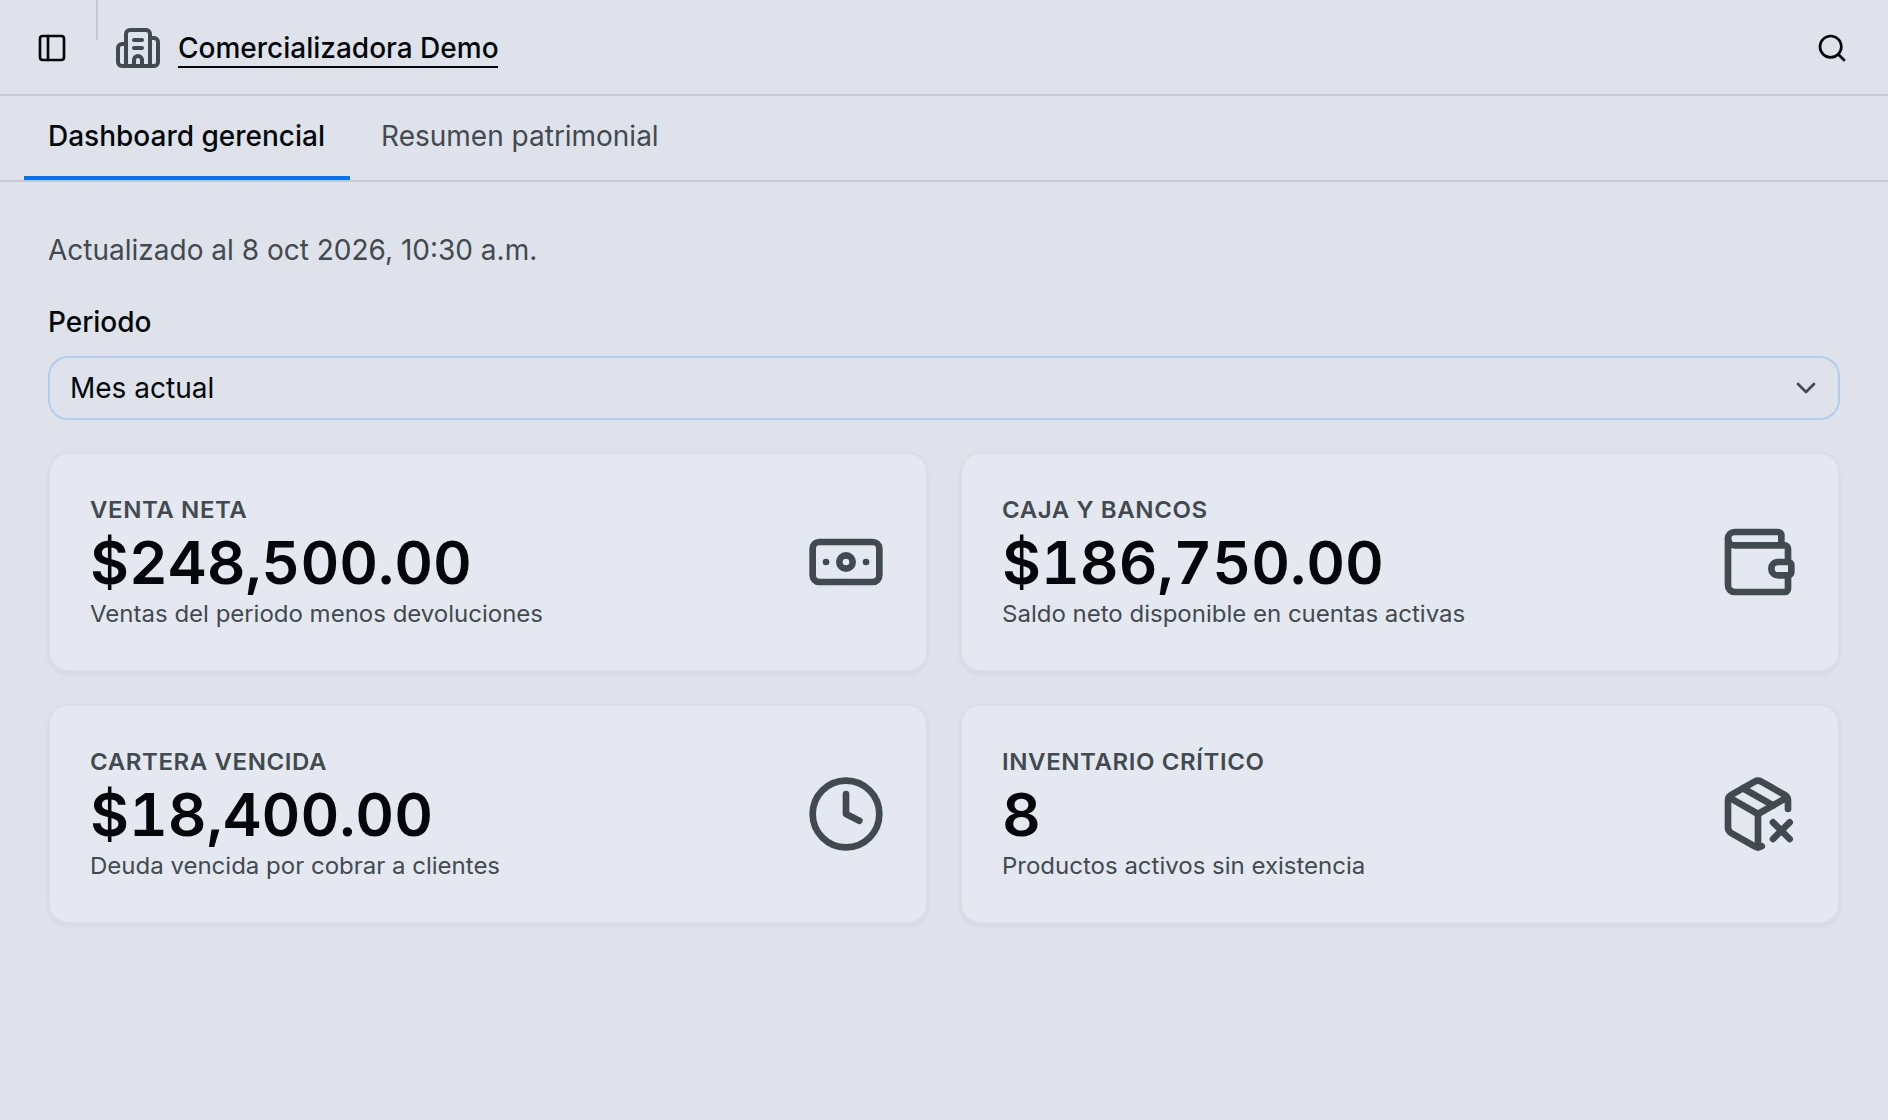Screen dimensions: 1888x1120
Task: Click 'Ventas del periodo menos devoluciones' text
Action: click(316, 614)
